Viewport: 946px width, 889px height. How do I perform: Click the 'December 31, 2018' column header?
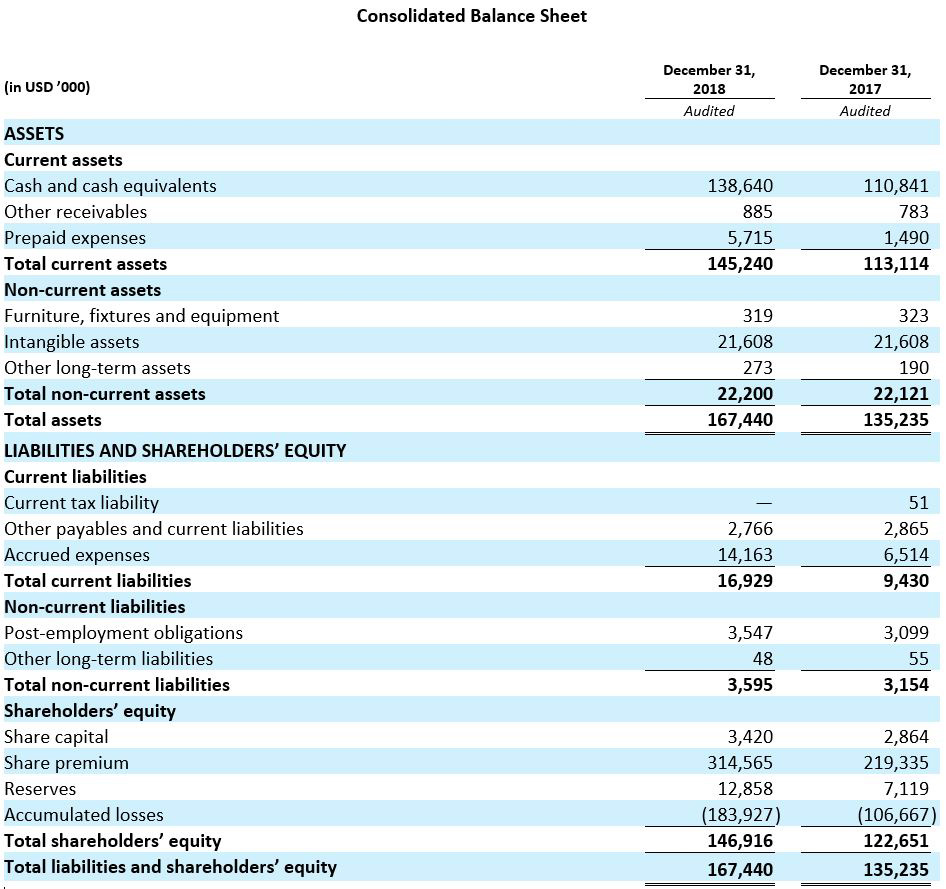coord(709,80)
